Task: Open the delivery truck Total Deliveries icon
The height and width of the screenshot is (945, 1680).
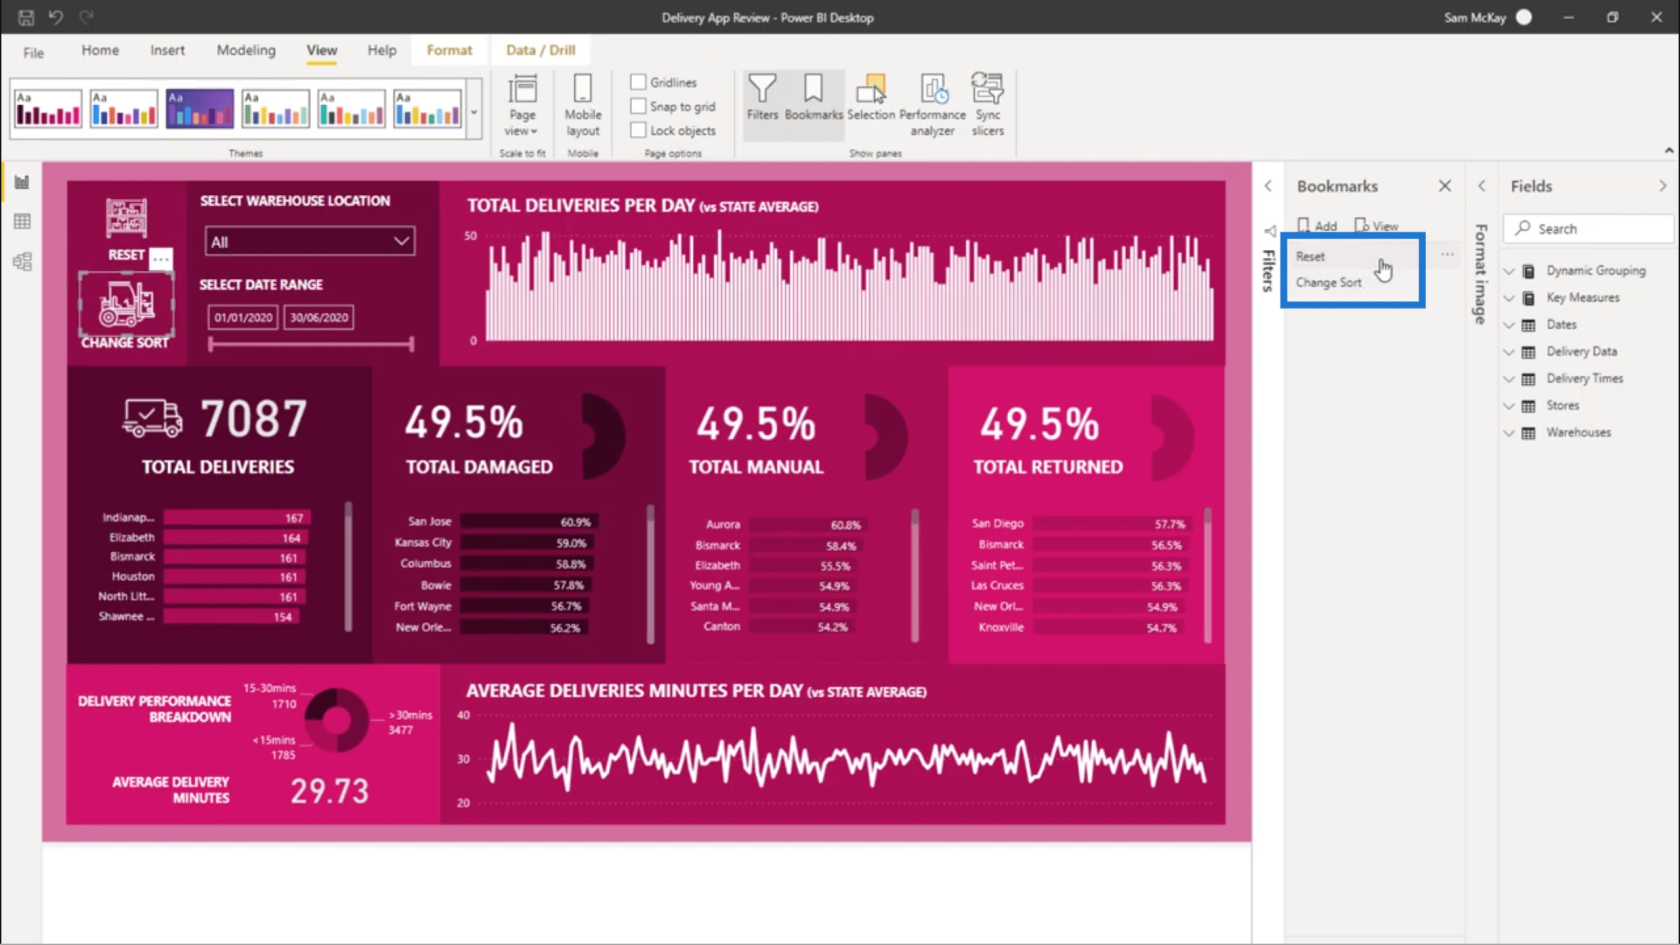Action: [153, 418]
